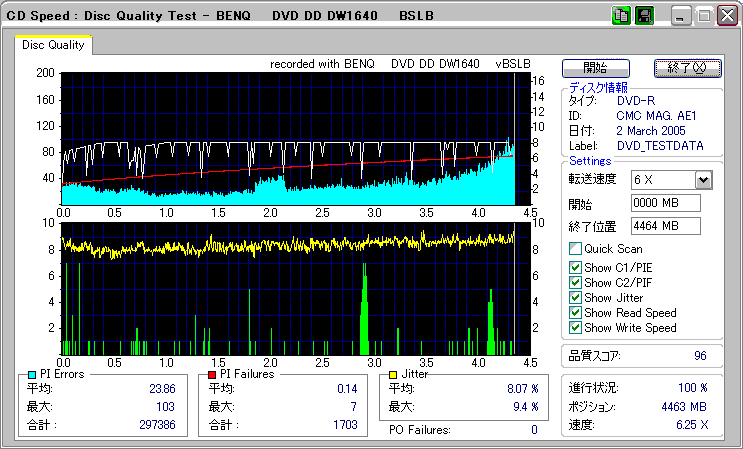The width and height of the screenshot is (743, 449).
Task: Switch to the Disc Quality tab
Action: coord(53,45)
